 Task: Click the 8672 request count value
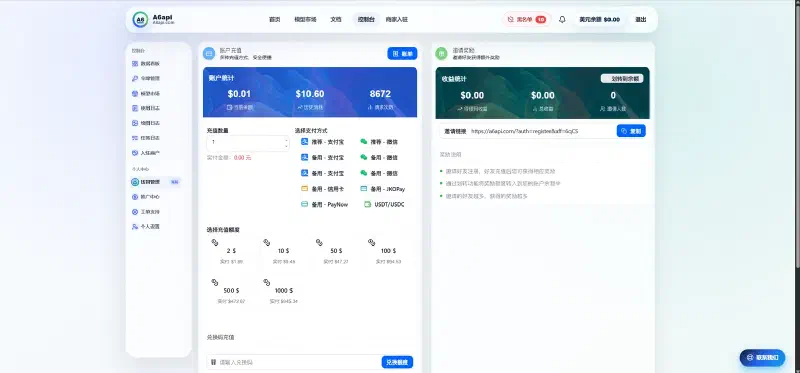[x=380, y=94]
